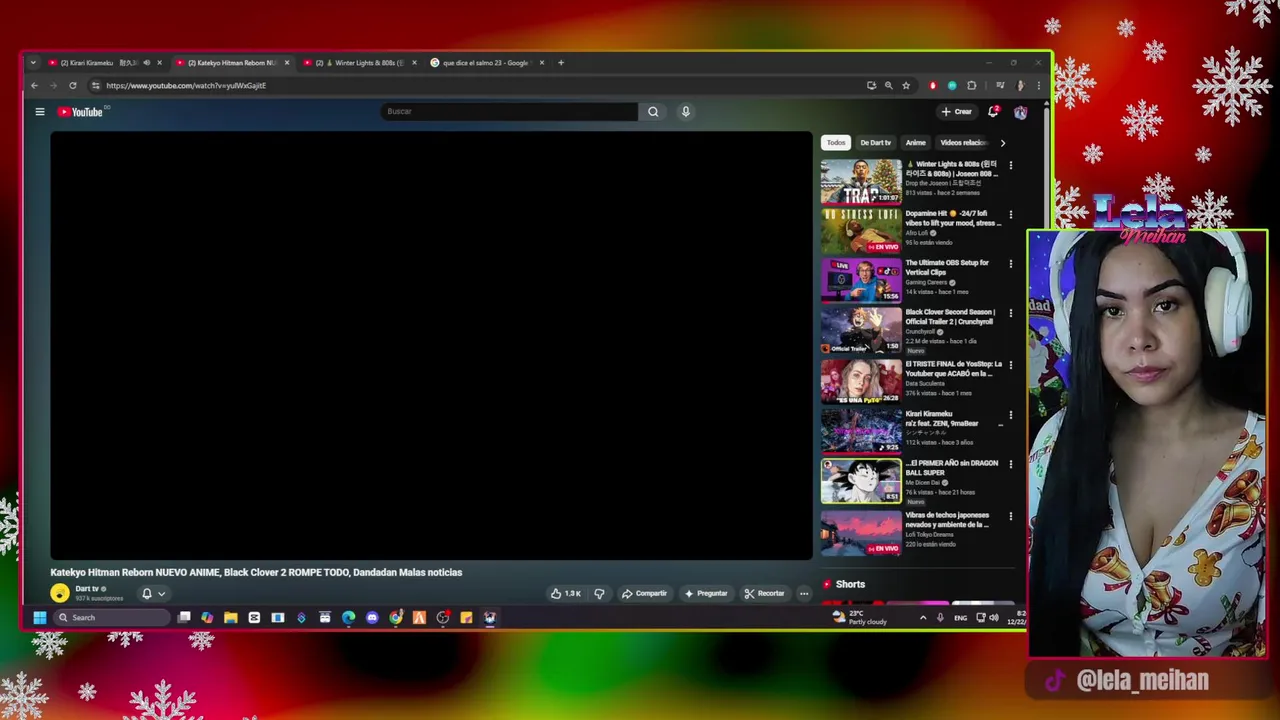Go back with the browser back arrow

[x=34, y=86]
